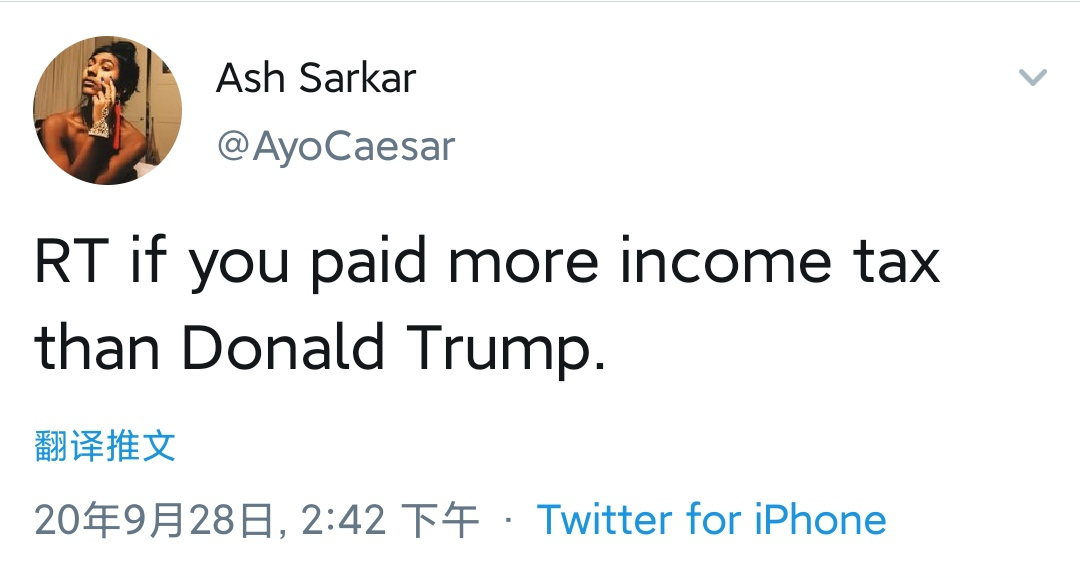
Task: Tap the '@' symbol of the handle
Action: [x=233, y=147]
